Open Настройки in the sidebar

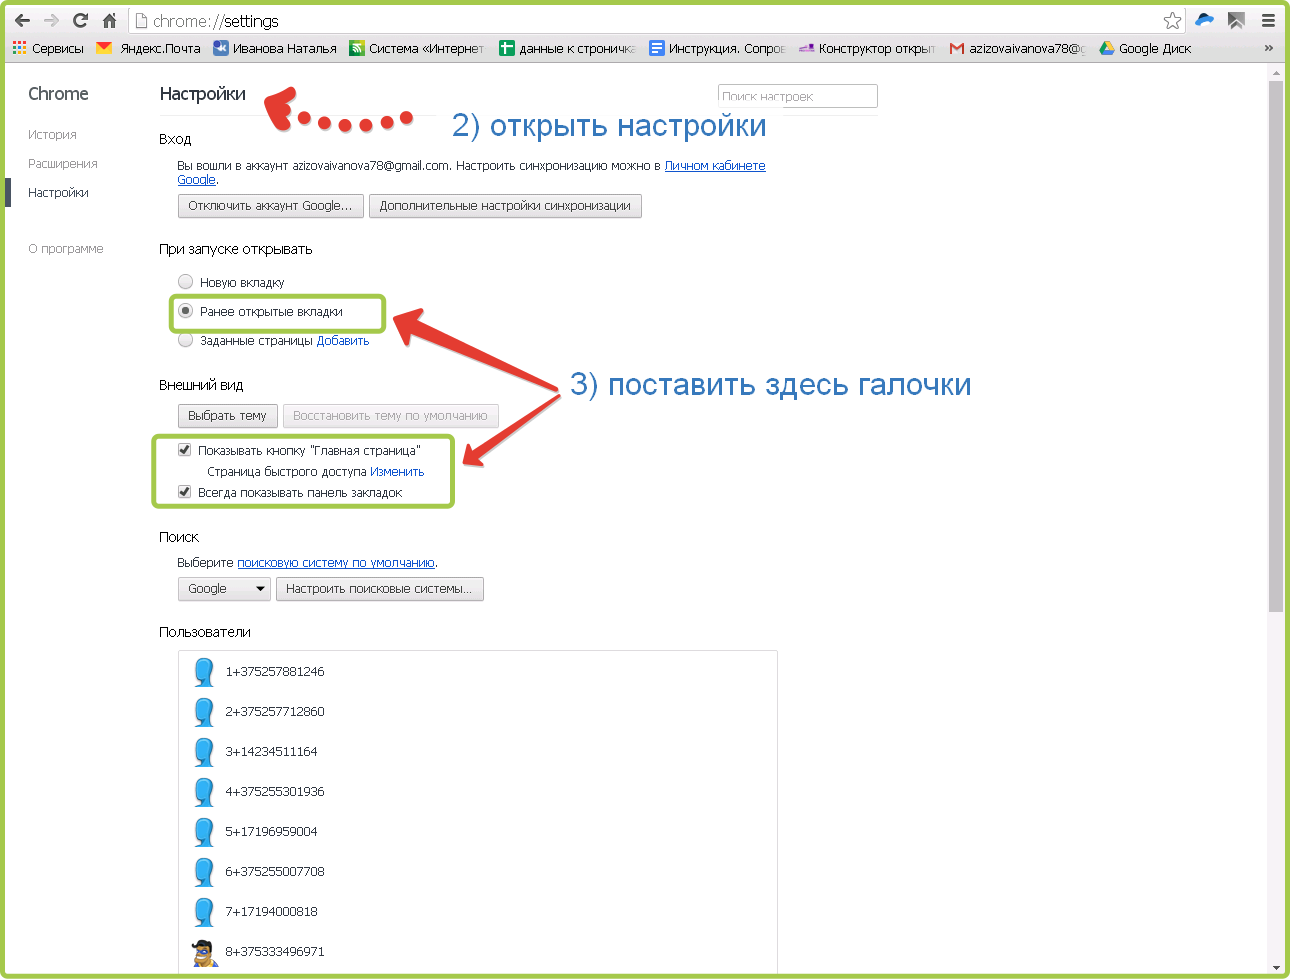click(x=58, y=193)
